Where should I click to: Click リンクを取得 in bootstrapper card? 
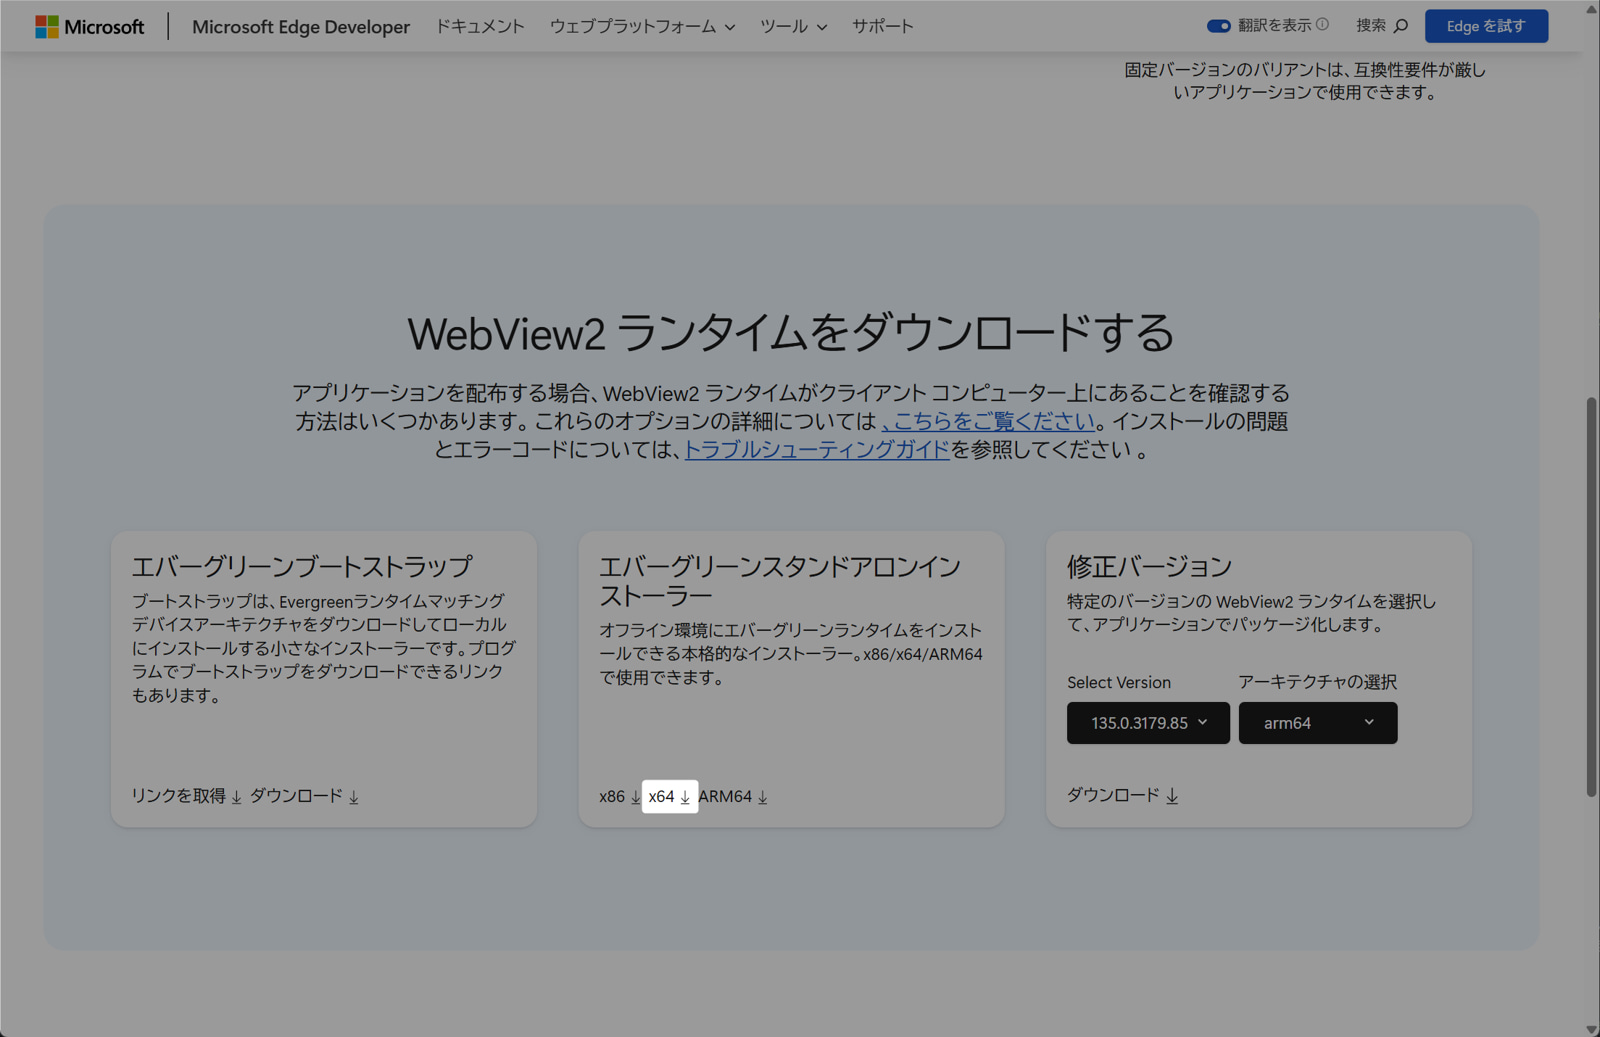(x=187, y=796)
